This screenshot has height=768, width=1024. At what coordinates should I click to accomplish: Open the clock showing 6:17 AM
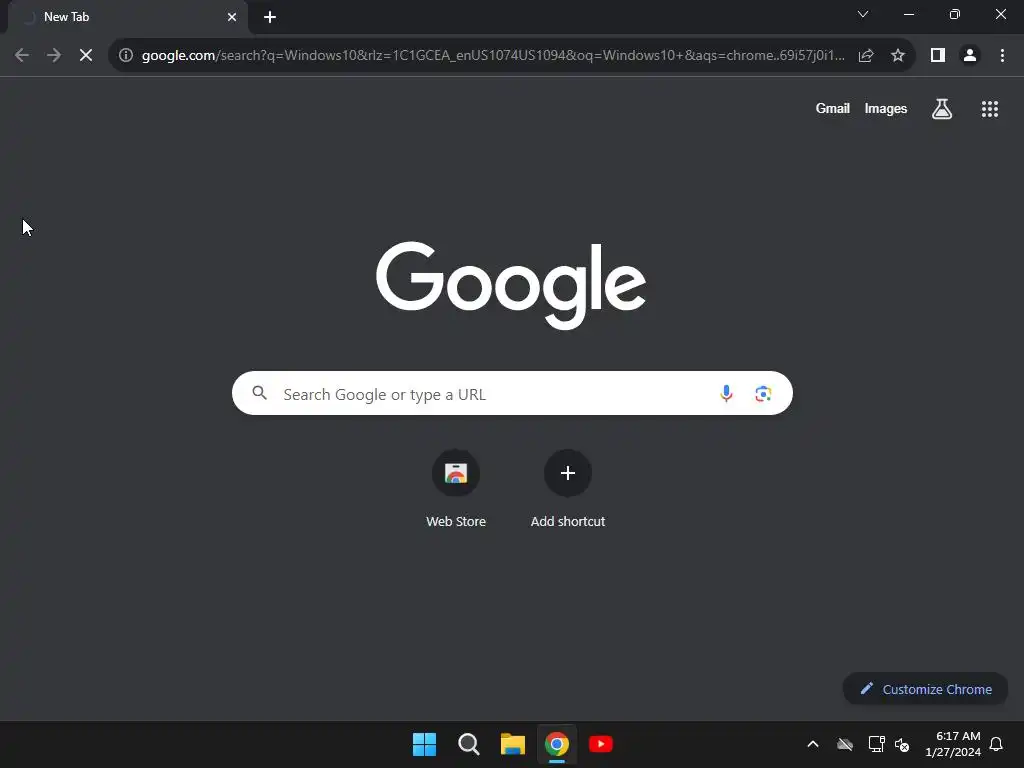pyautogui.click(x=953, y=744)
